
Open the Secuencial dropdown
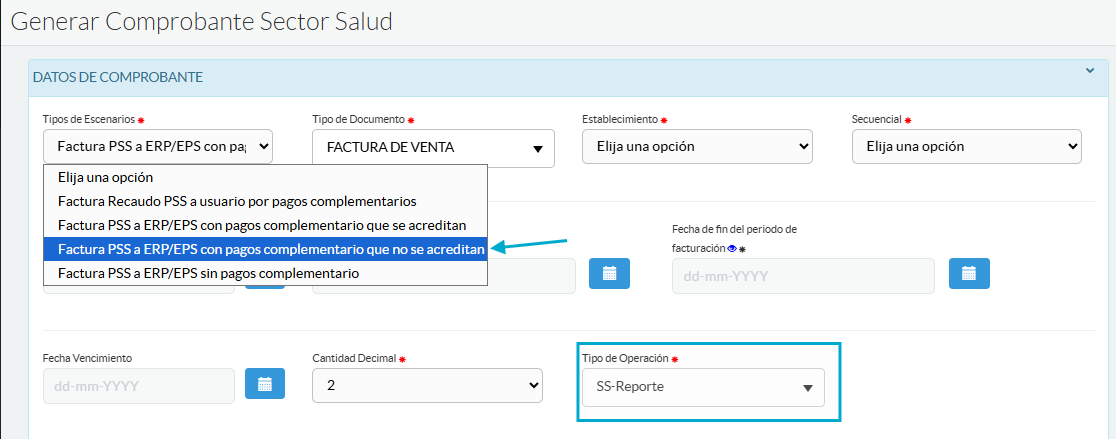pos(966,146)
